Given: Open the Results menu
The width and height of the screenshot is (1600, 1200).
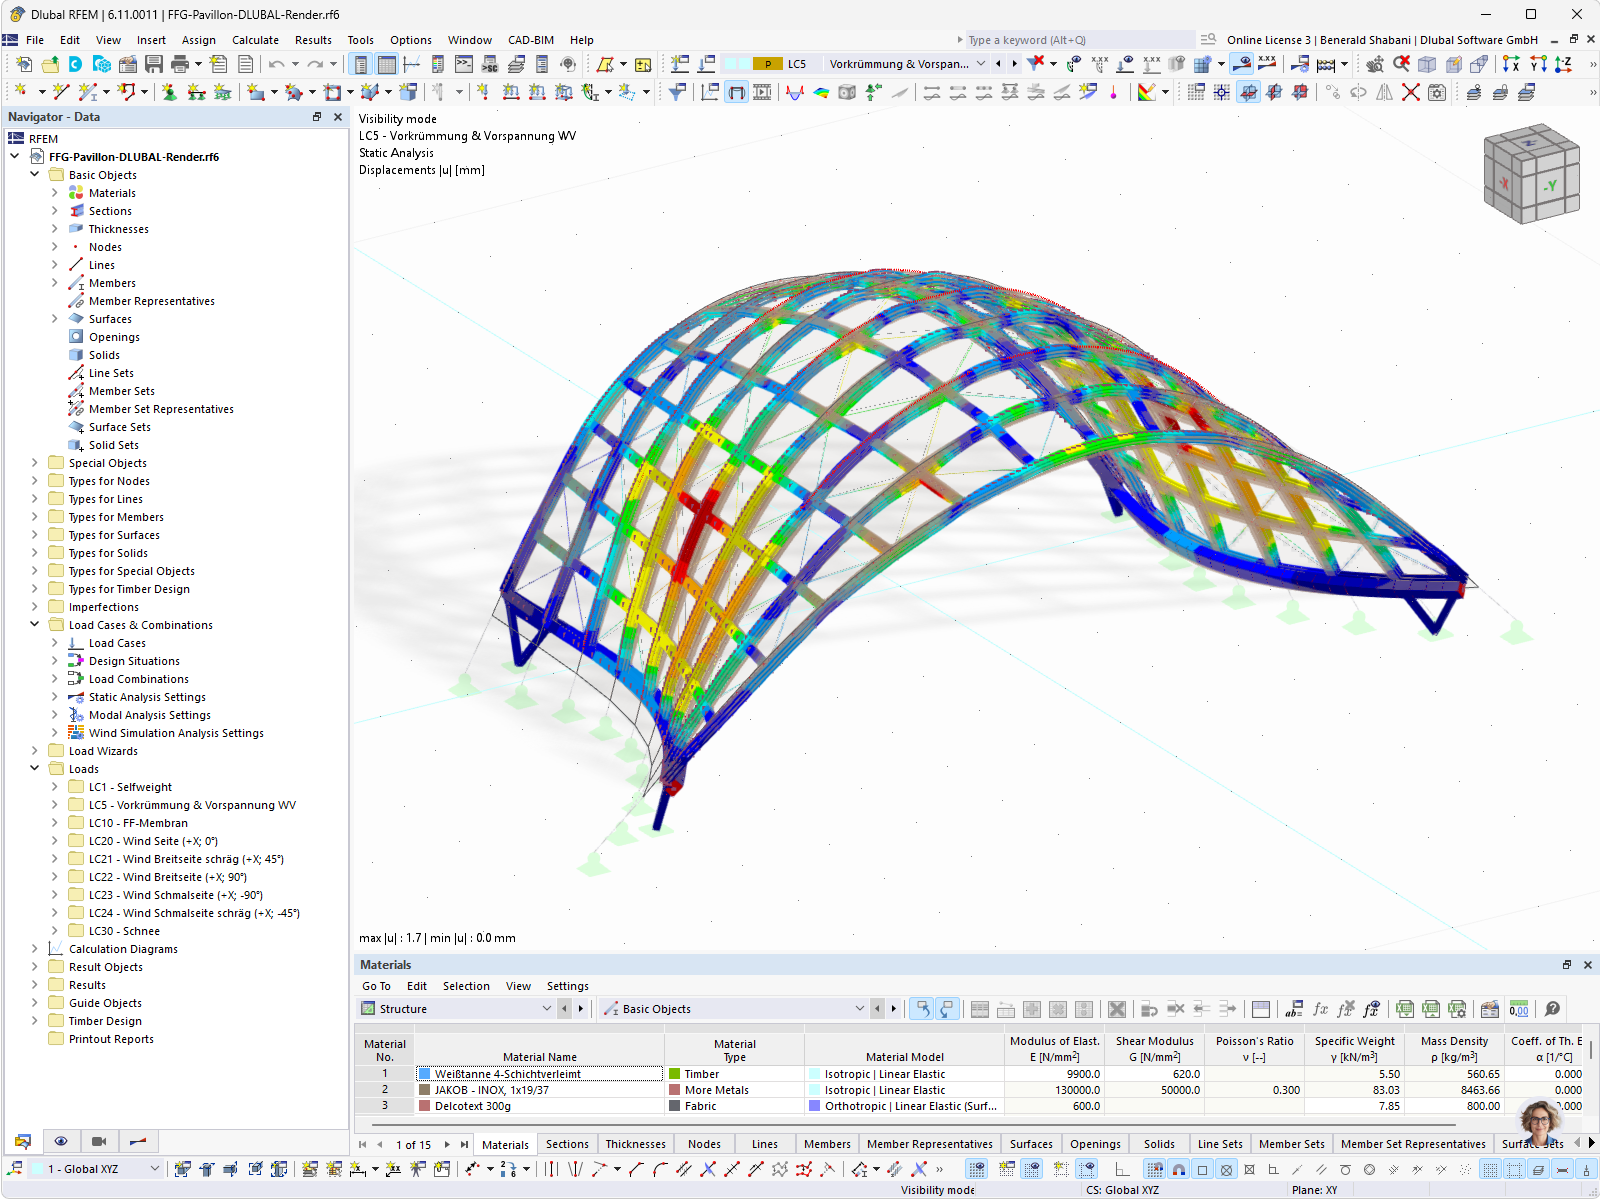Looking at the screenshot, I should tap(313, 40).
